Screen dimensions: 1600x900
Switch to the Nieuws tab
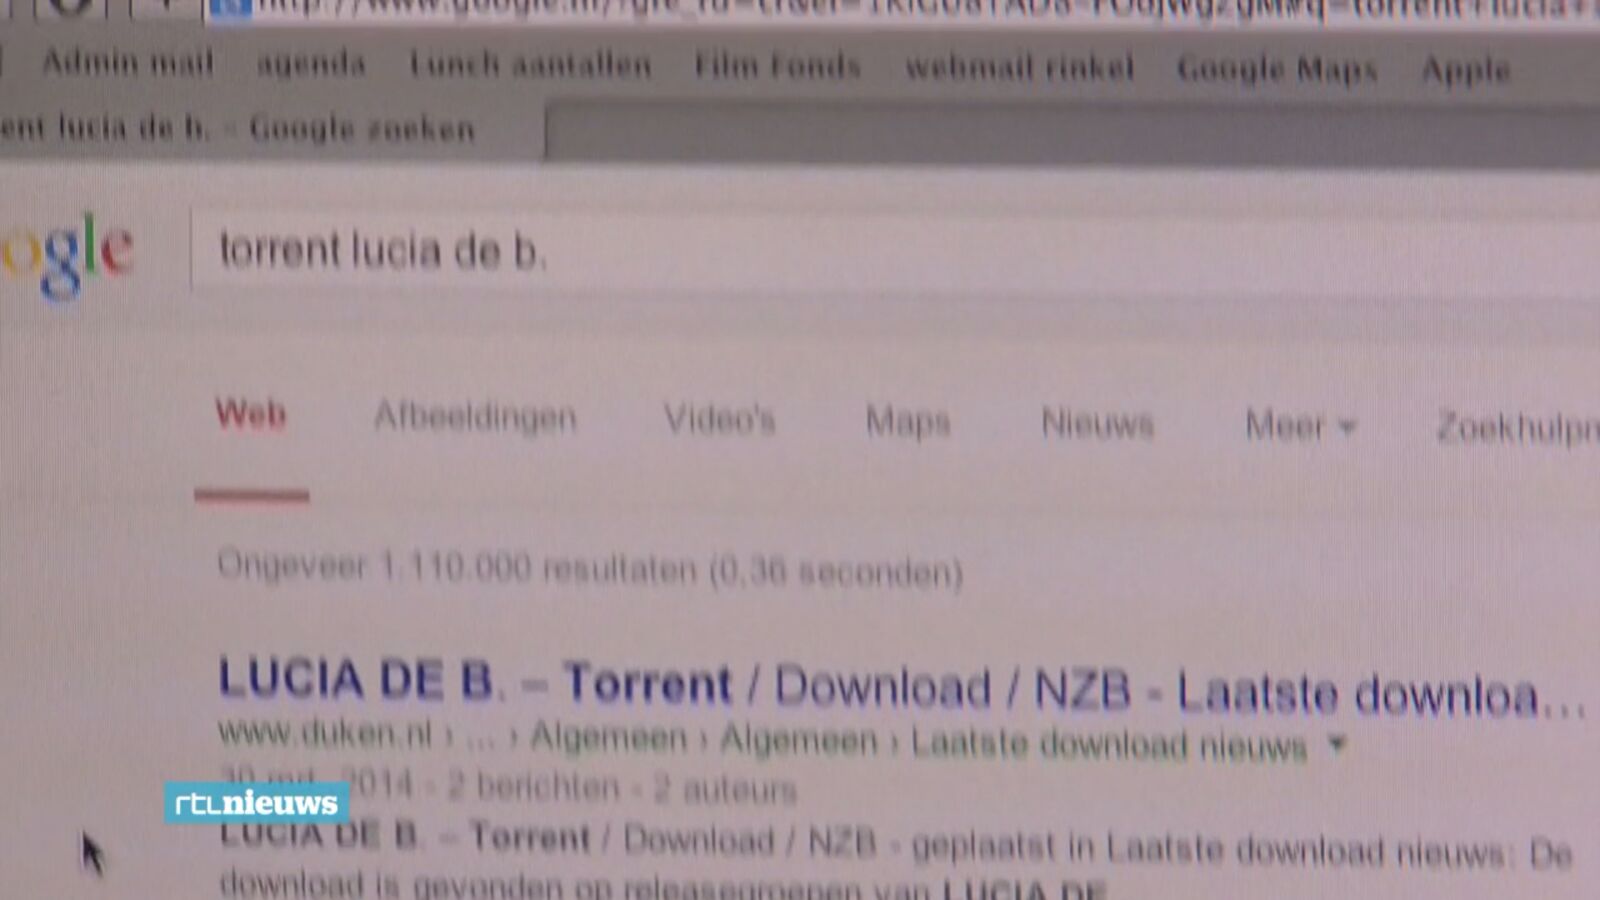pos(1097,424)
